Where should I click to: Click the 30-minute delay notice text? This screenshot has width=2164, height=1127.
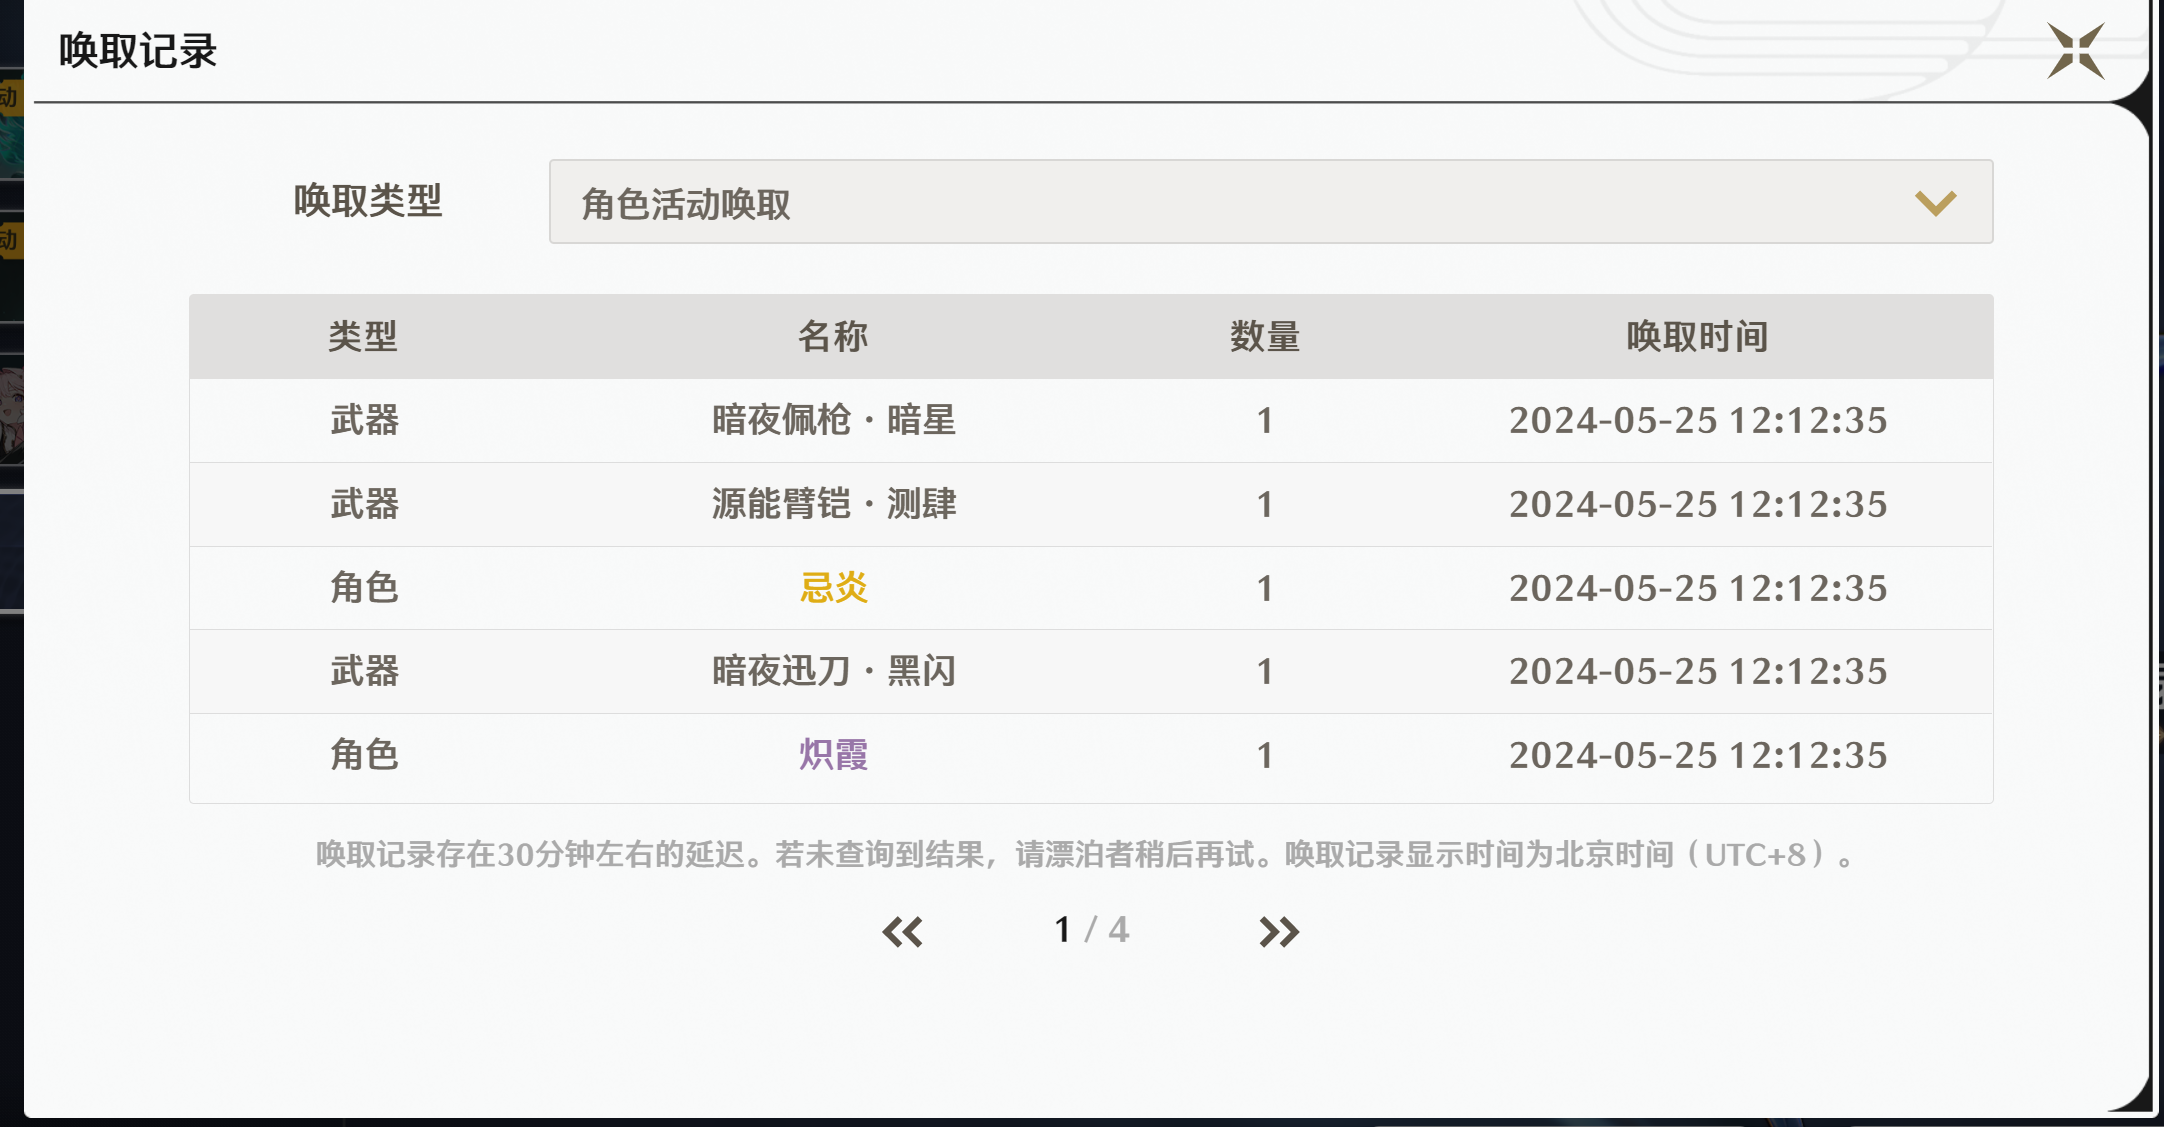tap(1085, 855)
